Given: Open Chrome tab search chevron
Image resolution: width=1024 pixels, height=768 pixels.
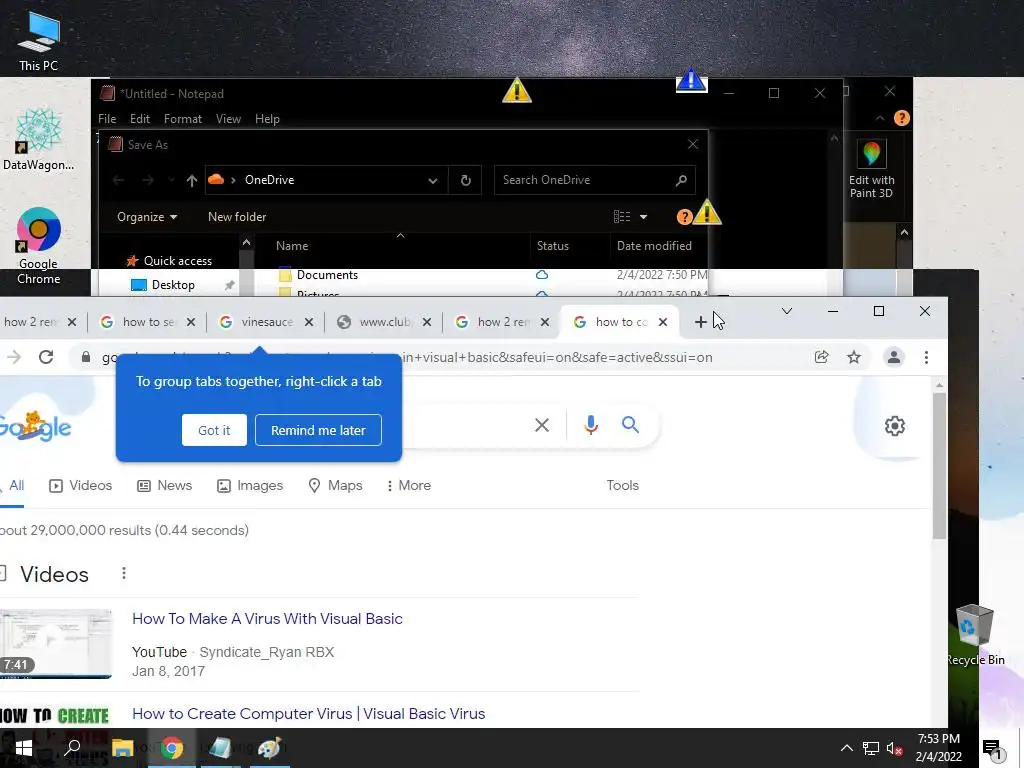Looking at the screenshot, I should click(787, 312).
